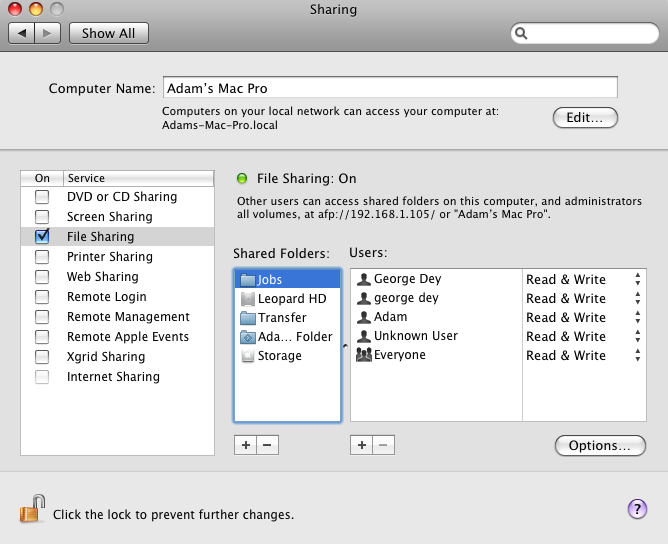This screenshot has height=544, width=668.
Task: Open permission popup for Adam
Action: pos(637,317)
